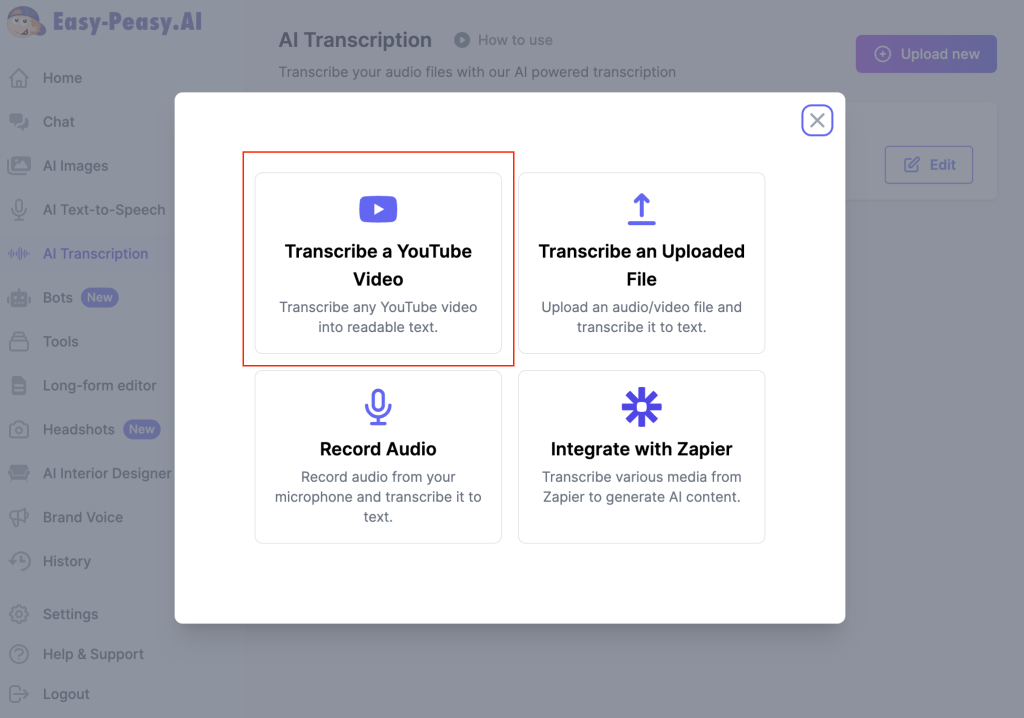This screenshot has height=718, width=1024.
Task: Open AI Text-to-Speech from the sidebar
Action: pyautogui.click(x=104, y=210)
